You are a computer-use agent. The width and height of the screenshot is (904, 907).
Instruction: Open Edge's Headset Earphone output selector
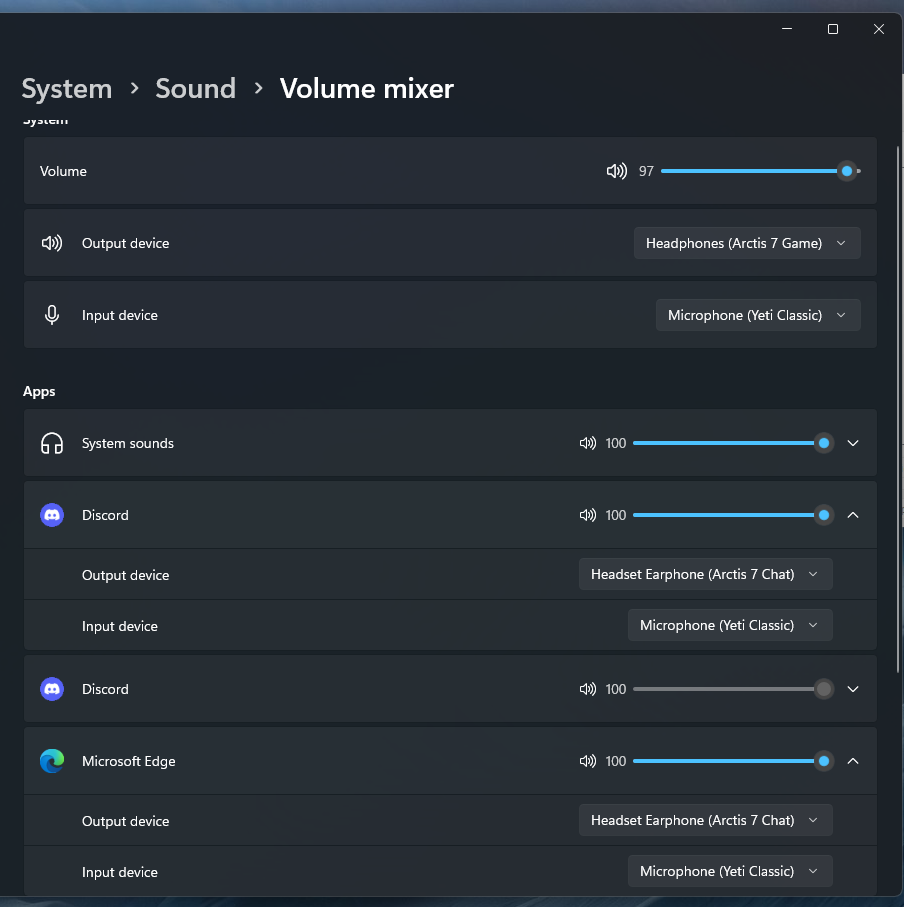(705, 820)
